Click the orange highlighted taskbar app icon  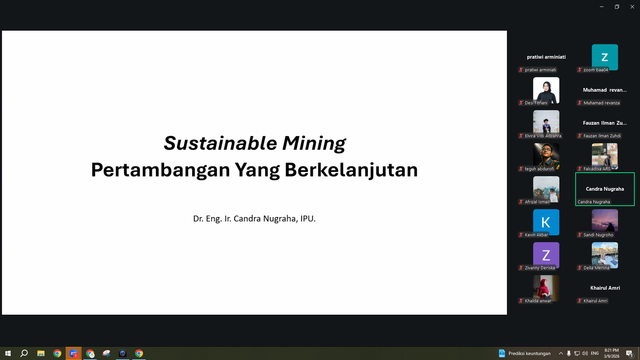pyautogui.click(x=73, y=353)
